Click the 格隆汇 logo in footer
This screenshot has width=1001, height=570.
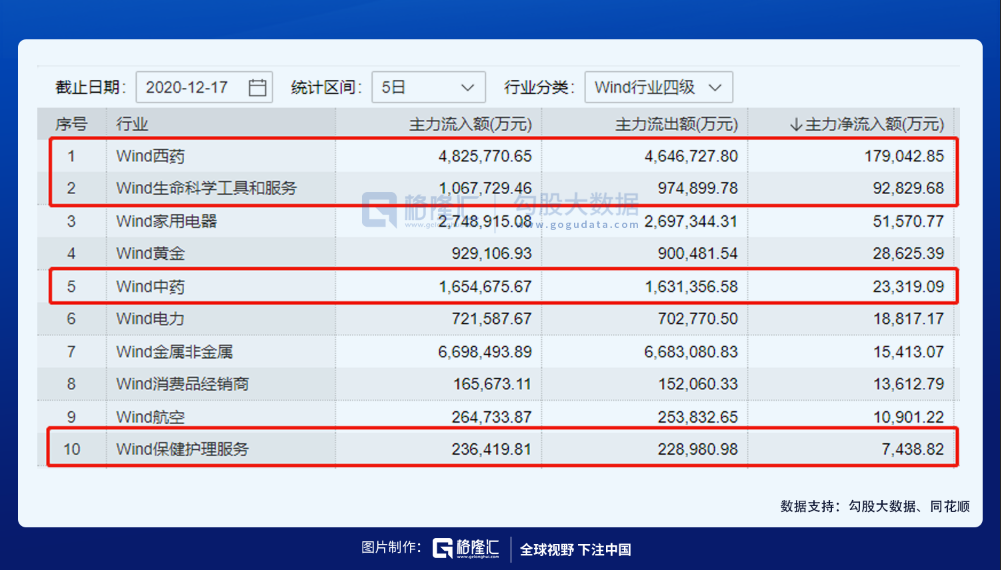click(466, 548)
